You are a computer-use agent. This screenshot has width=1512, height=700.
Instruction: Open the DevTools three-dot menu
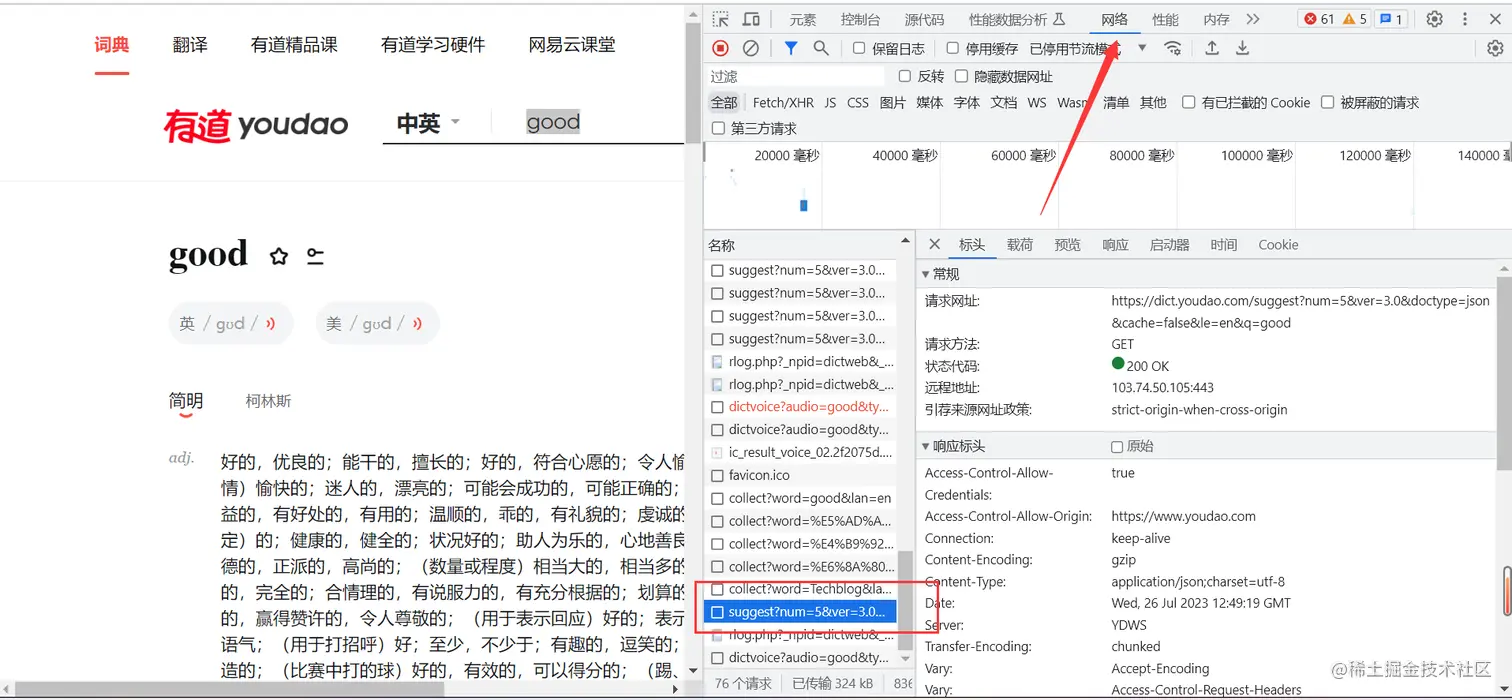1466,19
